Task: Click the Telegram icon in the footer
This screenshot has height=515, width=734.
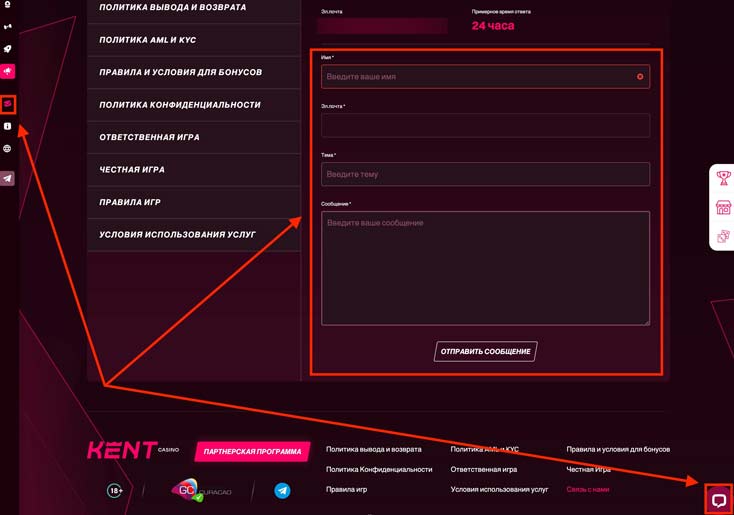Action: 282,491
